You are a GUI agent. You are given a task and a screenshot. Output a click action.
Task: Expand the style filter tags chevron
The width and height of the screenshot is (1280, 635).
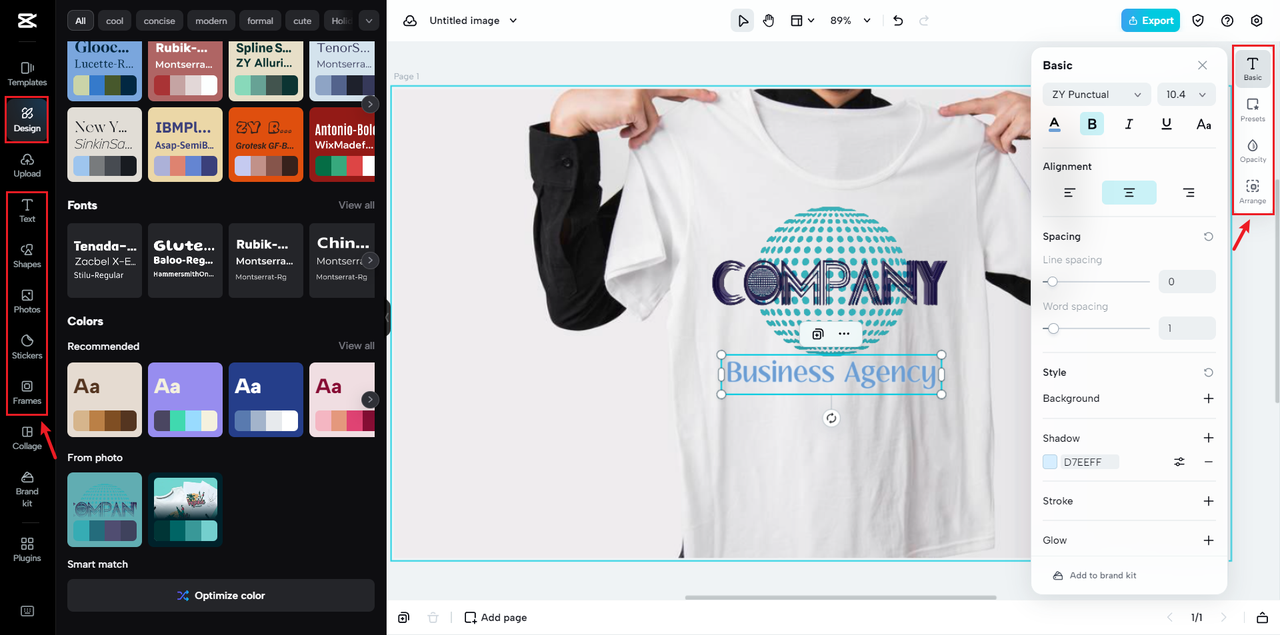tap(370, 20)
